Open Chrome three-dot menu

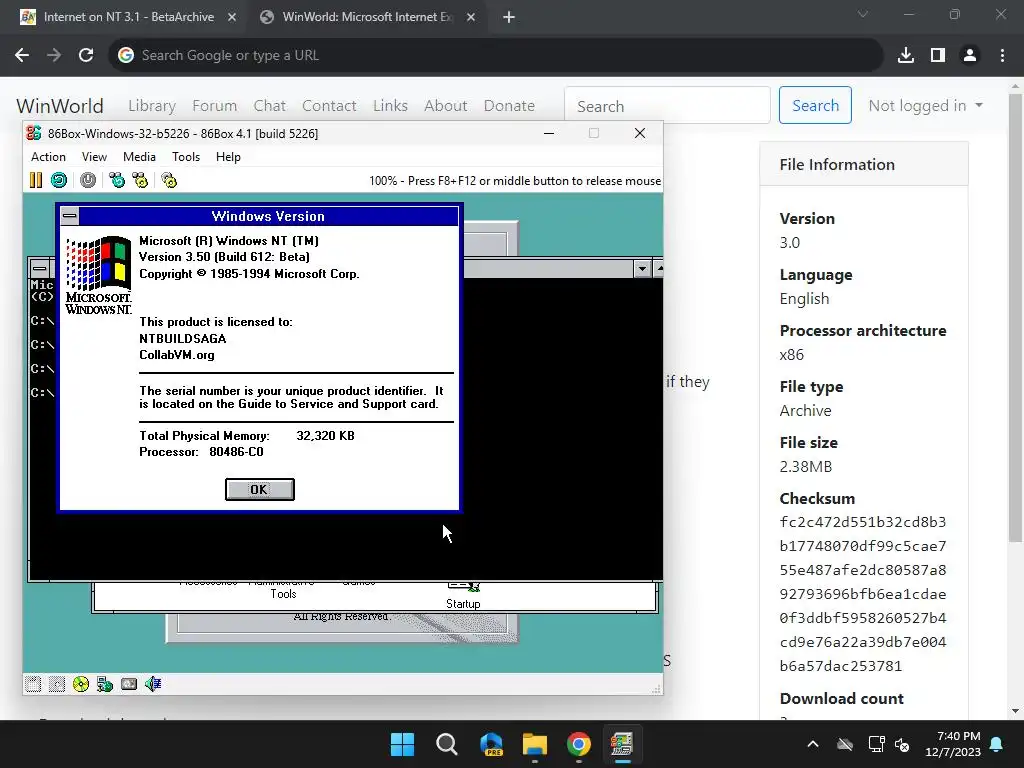coord(1002,55)
